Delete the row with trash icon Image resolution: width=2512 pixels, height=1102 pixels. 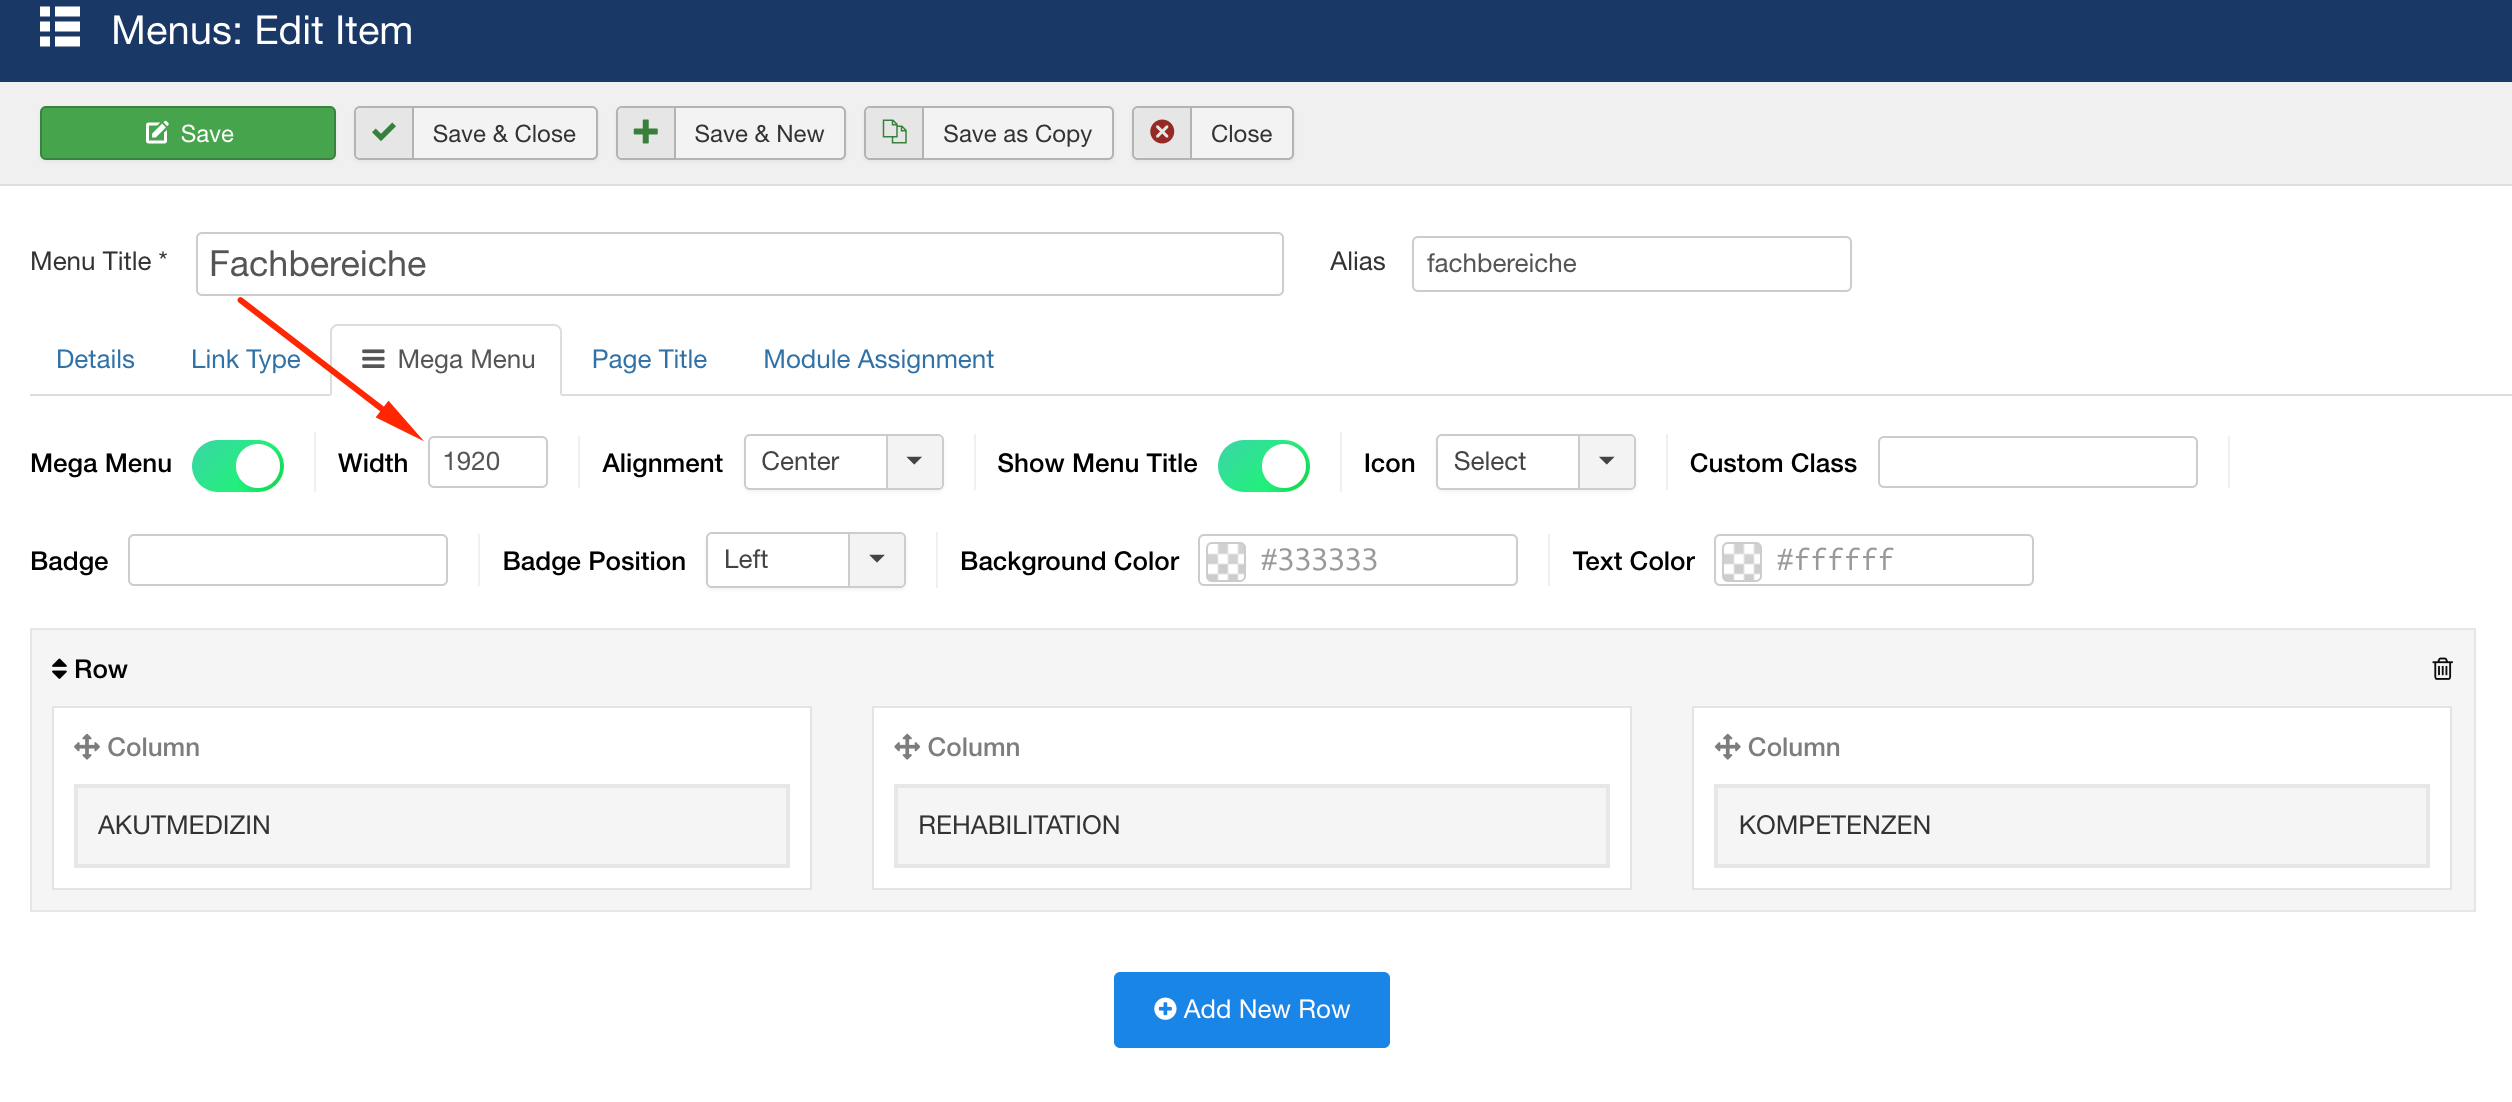(2442, 669)
